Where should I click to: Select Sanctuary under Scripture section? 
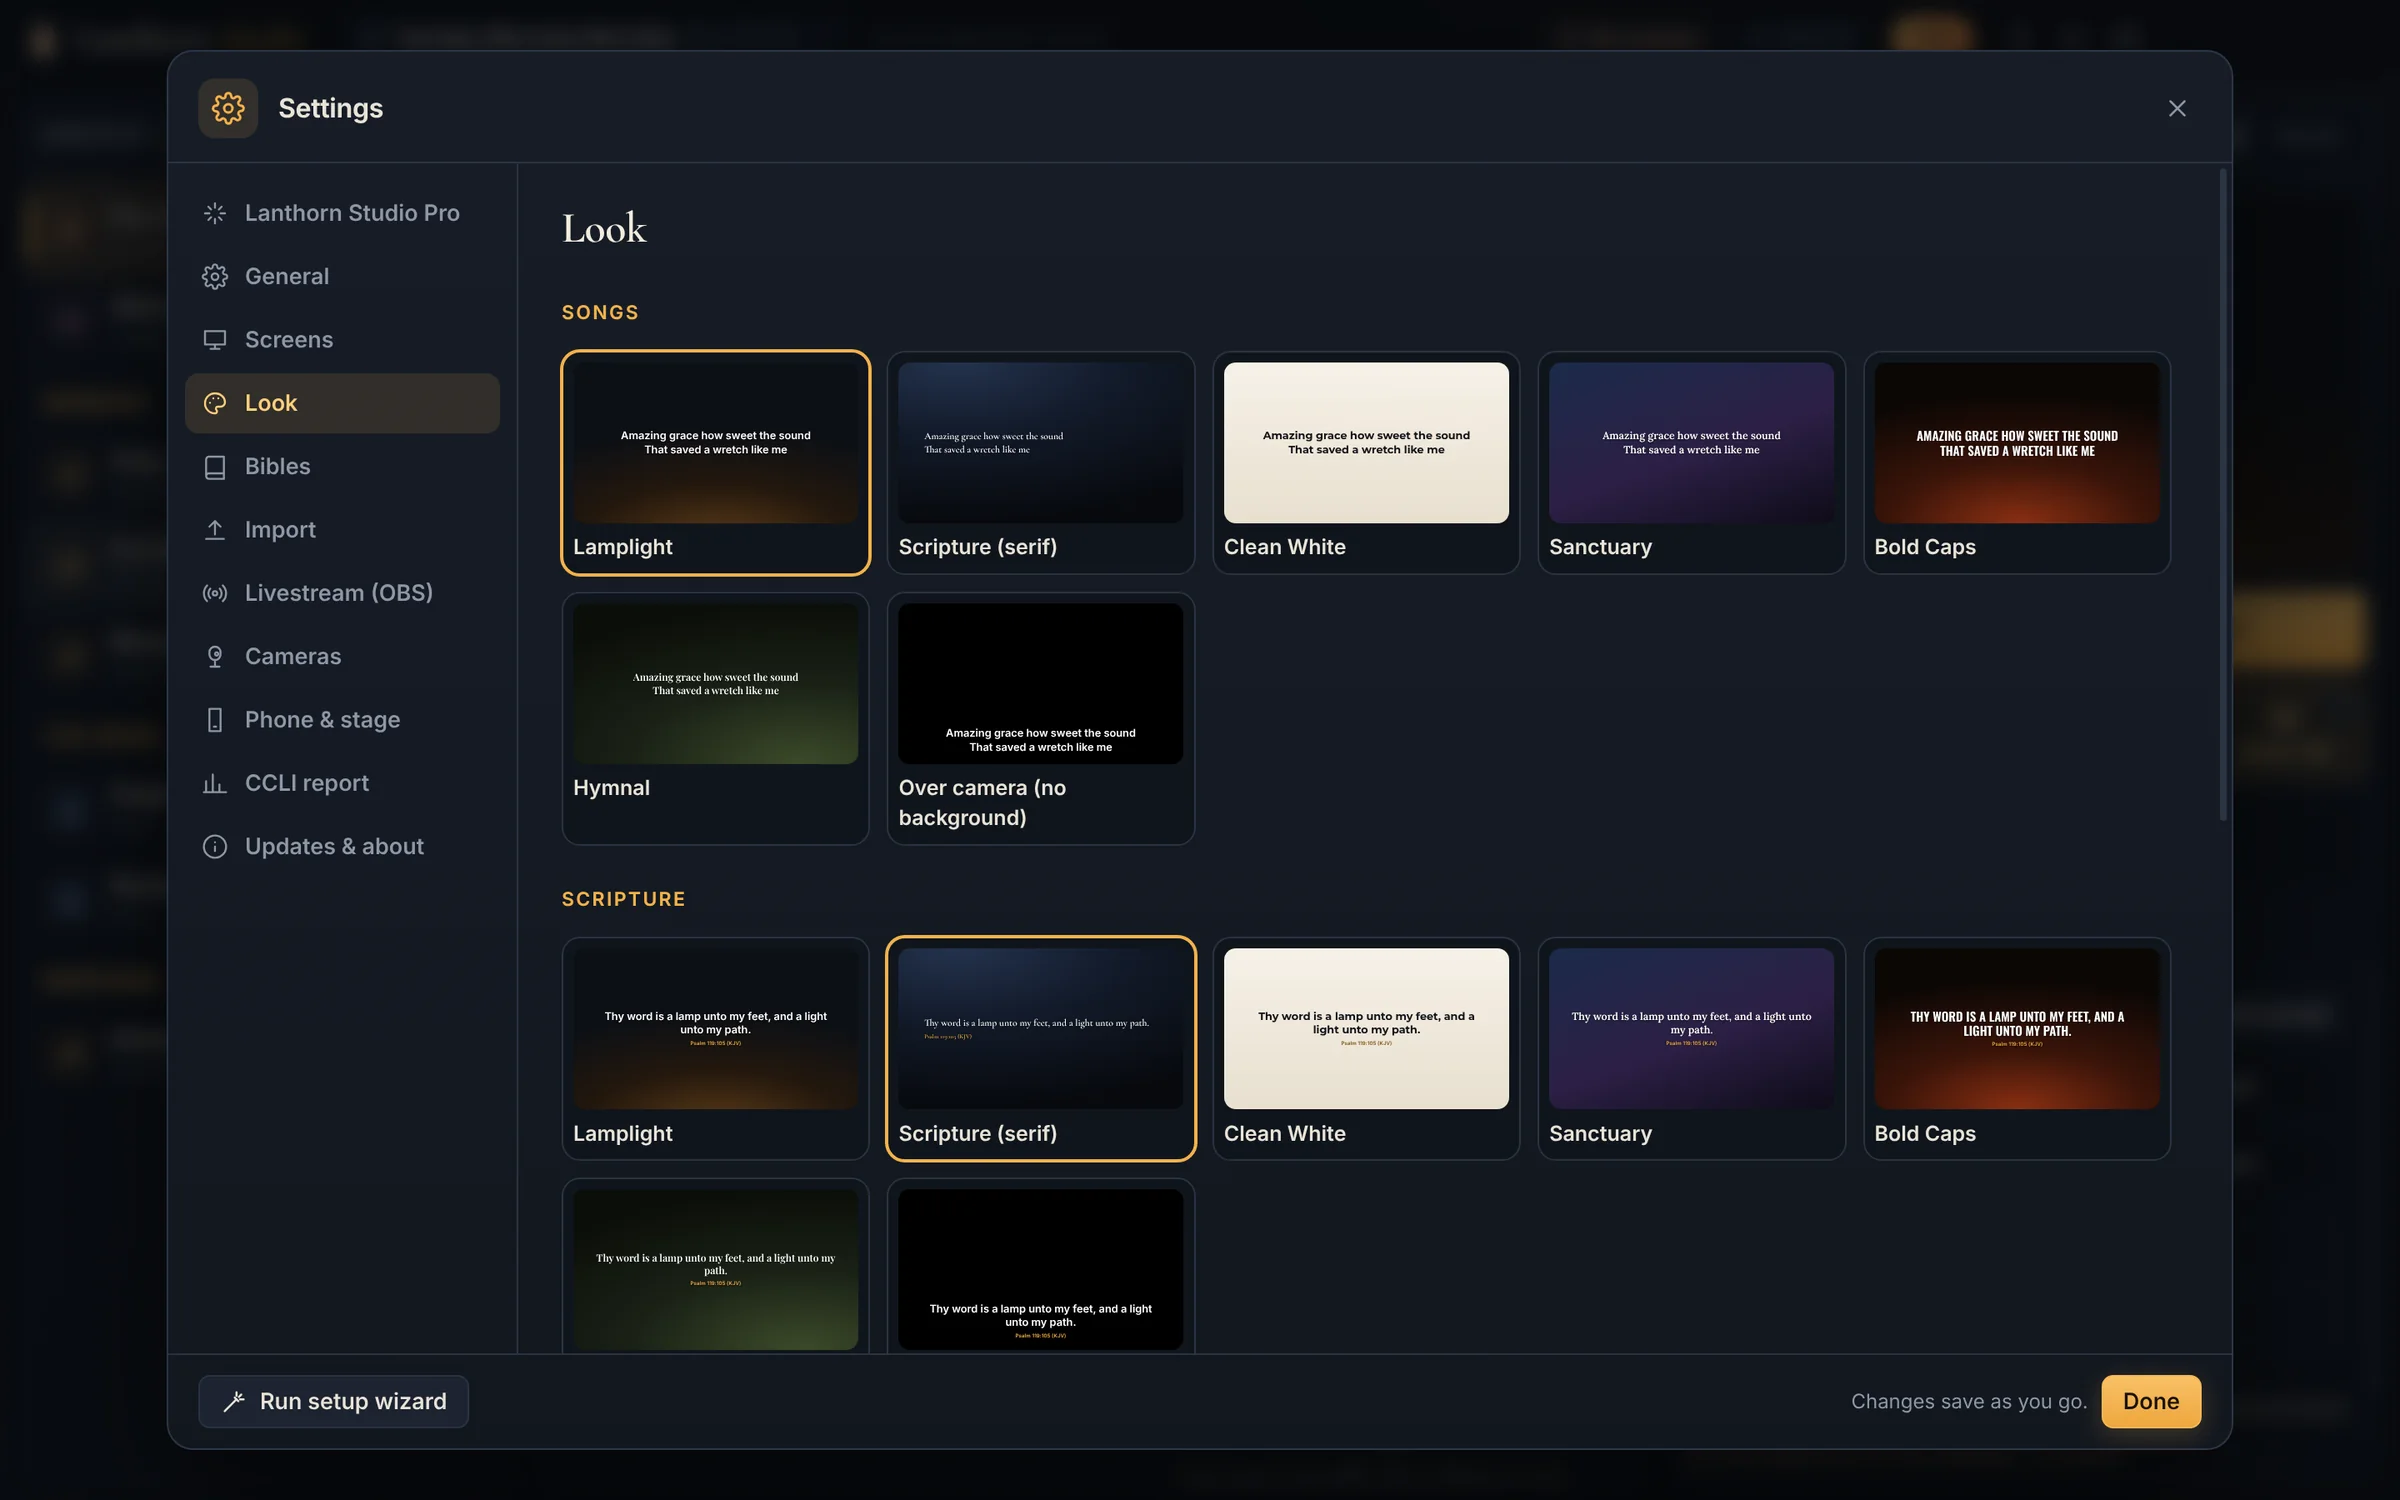point(1692,1049)
